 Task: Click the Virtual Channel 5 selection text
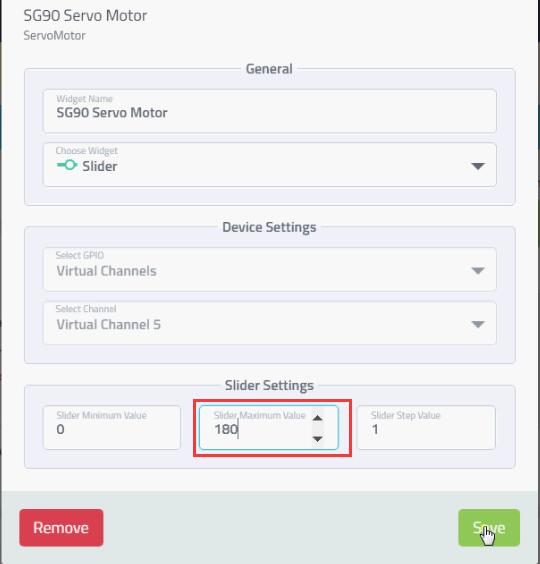pos(109,324)
